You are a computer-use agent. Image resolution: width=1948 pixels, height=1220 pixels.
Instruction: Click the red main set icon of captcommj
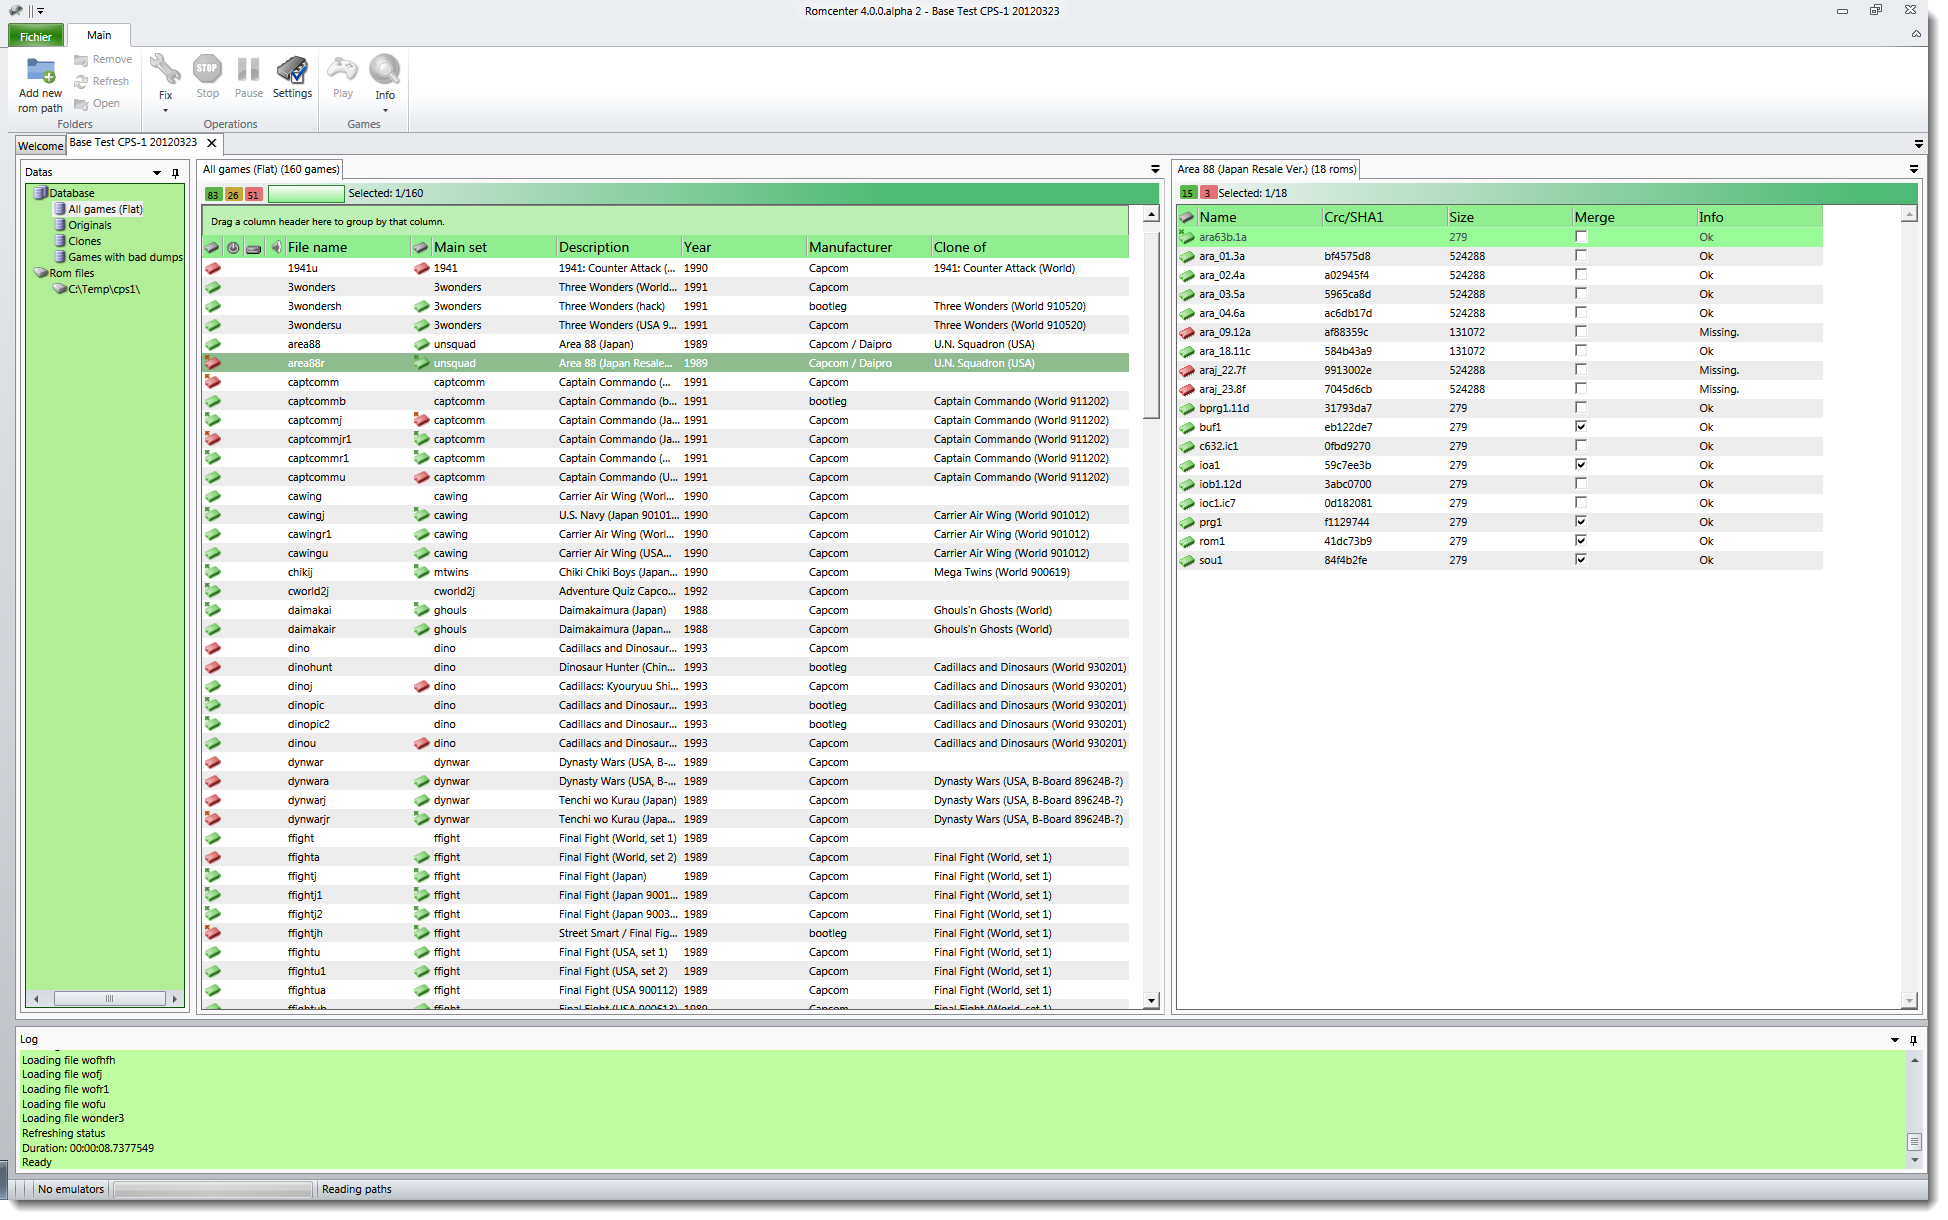click(x=422, y=420)
